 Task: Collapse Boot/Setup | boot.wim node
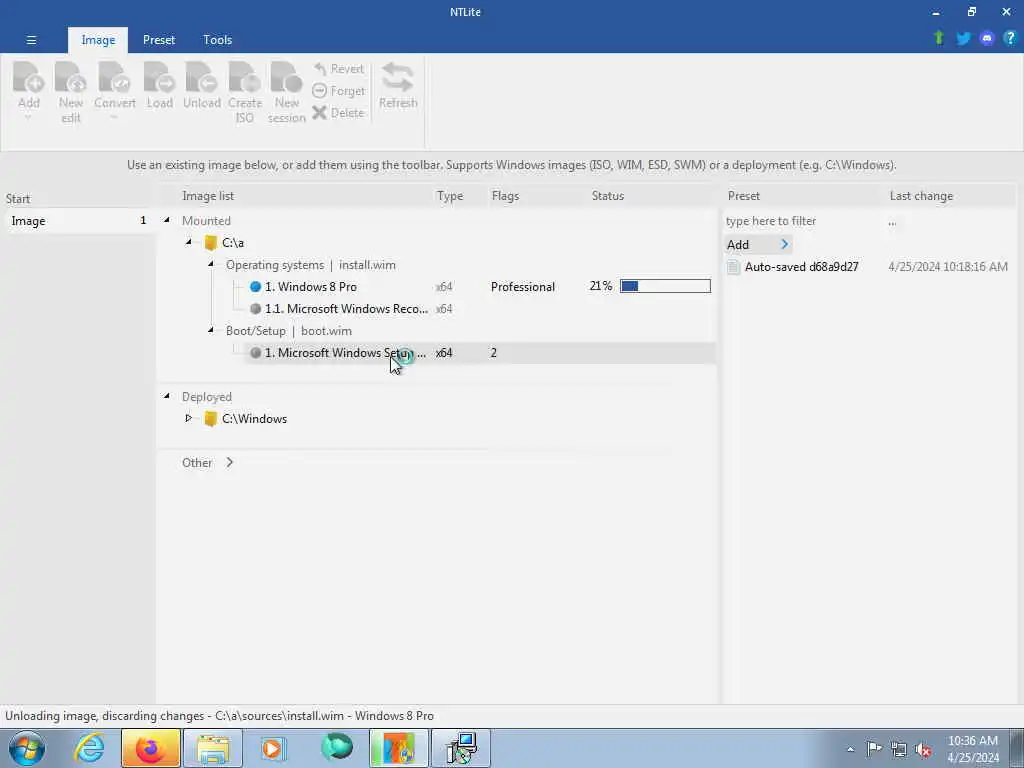click(x=210, y=330)
